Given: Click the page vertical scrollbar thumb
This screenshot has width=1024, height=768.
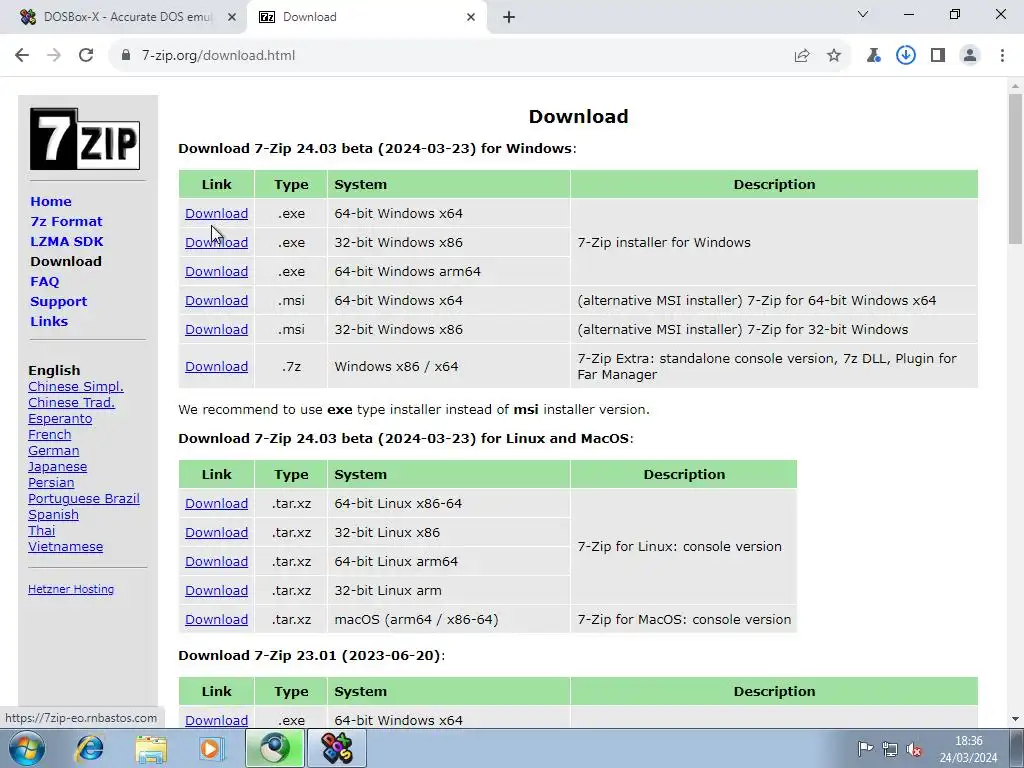Looking at the screenshot, I should 1015,168.
